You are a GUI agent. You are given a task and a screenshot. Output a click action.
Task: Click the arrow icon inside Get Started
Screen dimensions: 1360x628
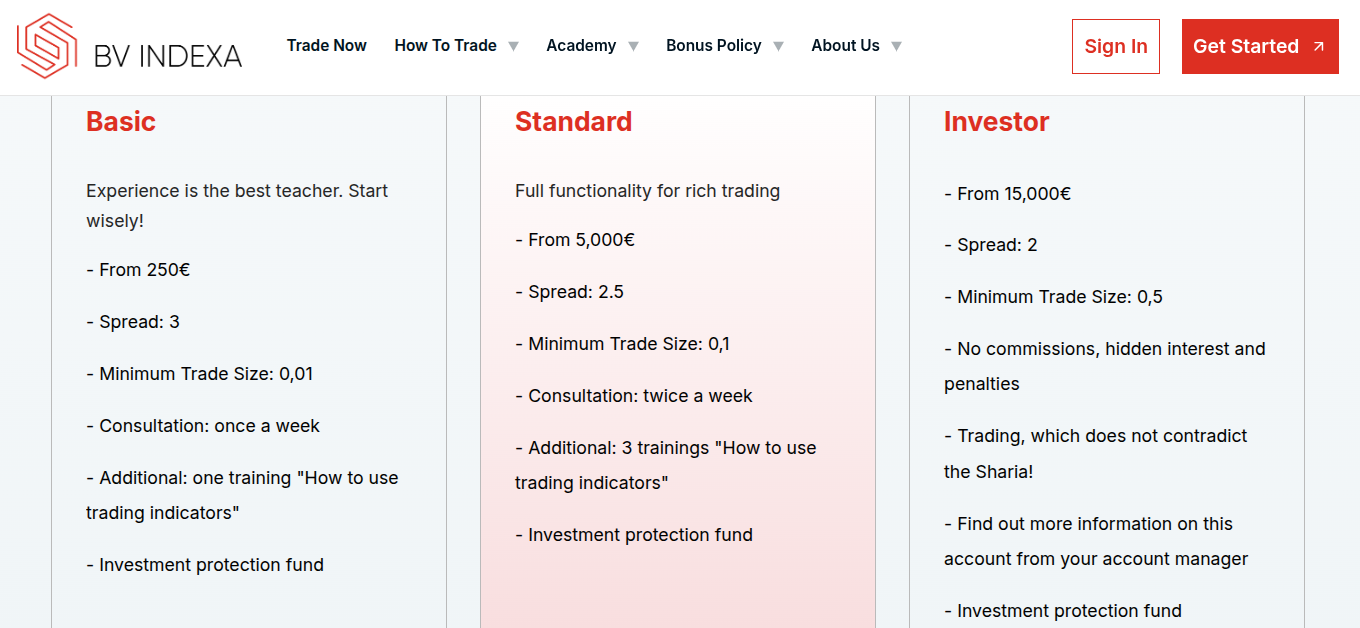[x=1318, y=47]
